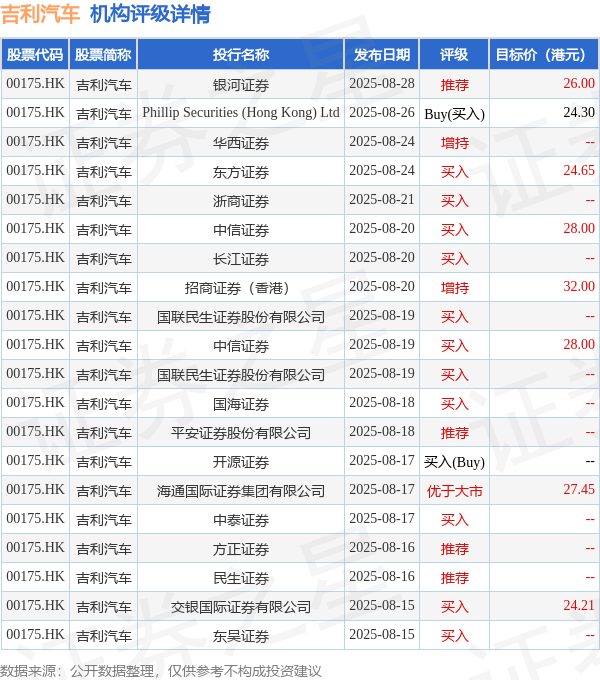The width and height of the screenshot is (600, 680).
Task: Click the 股票代码 column header
Action: coord(35,55)
